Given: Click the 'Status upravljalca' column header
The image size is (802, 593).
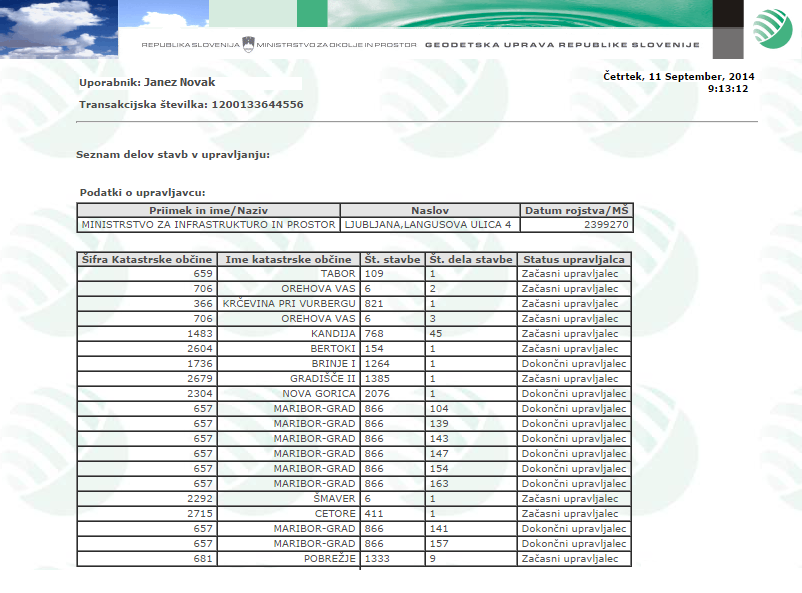Looking at the screenshot, I should point(574,259).
